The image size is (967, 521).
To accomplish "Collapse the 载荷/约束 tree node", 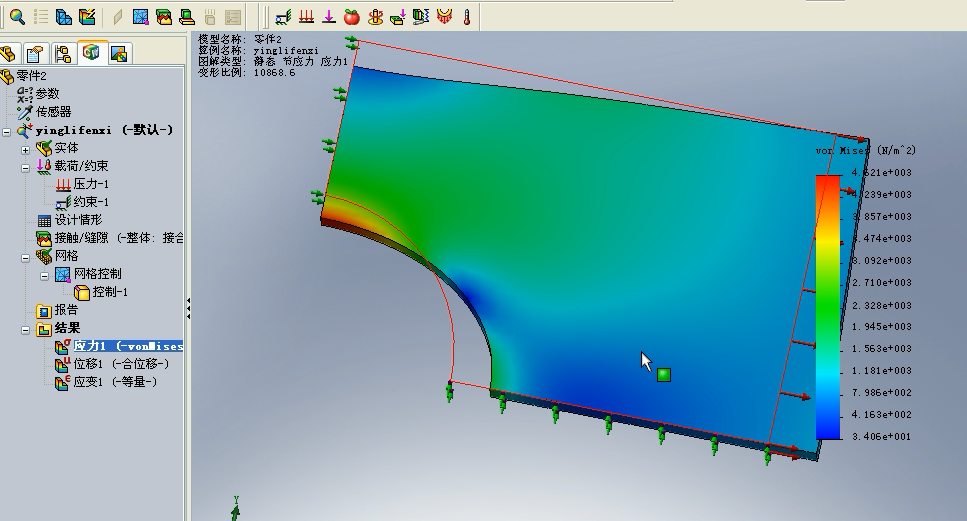I will point(25,166).
